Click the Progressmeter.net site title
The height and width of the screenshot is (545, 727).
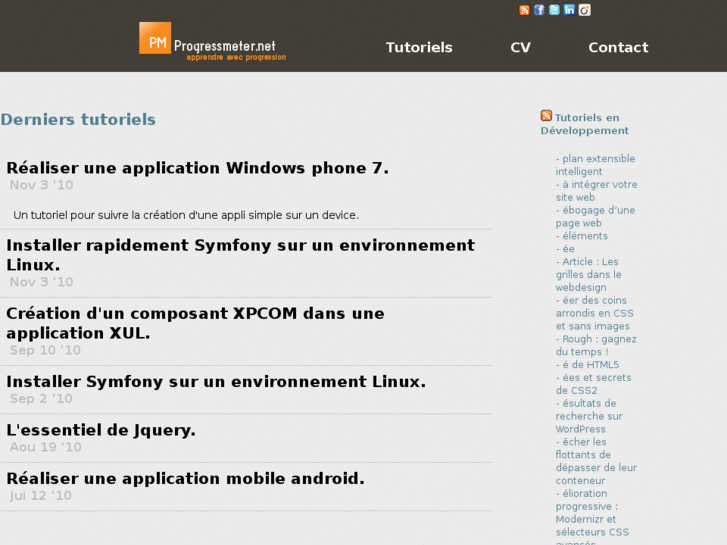coord(224,45)
